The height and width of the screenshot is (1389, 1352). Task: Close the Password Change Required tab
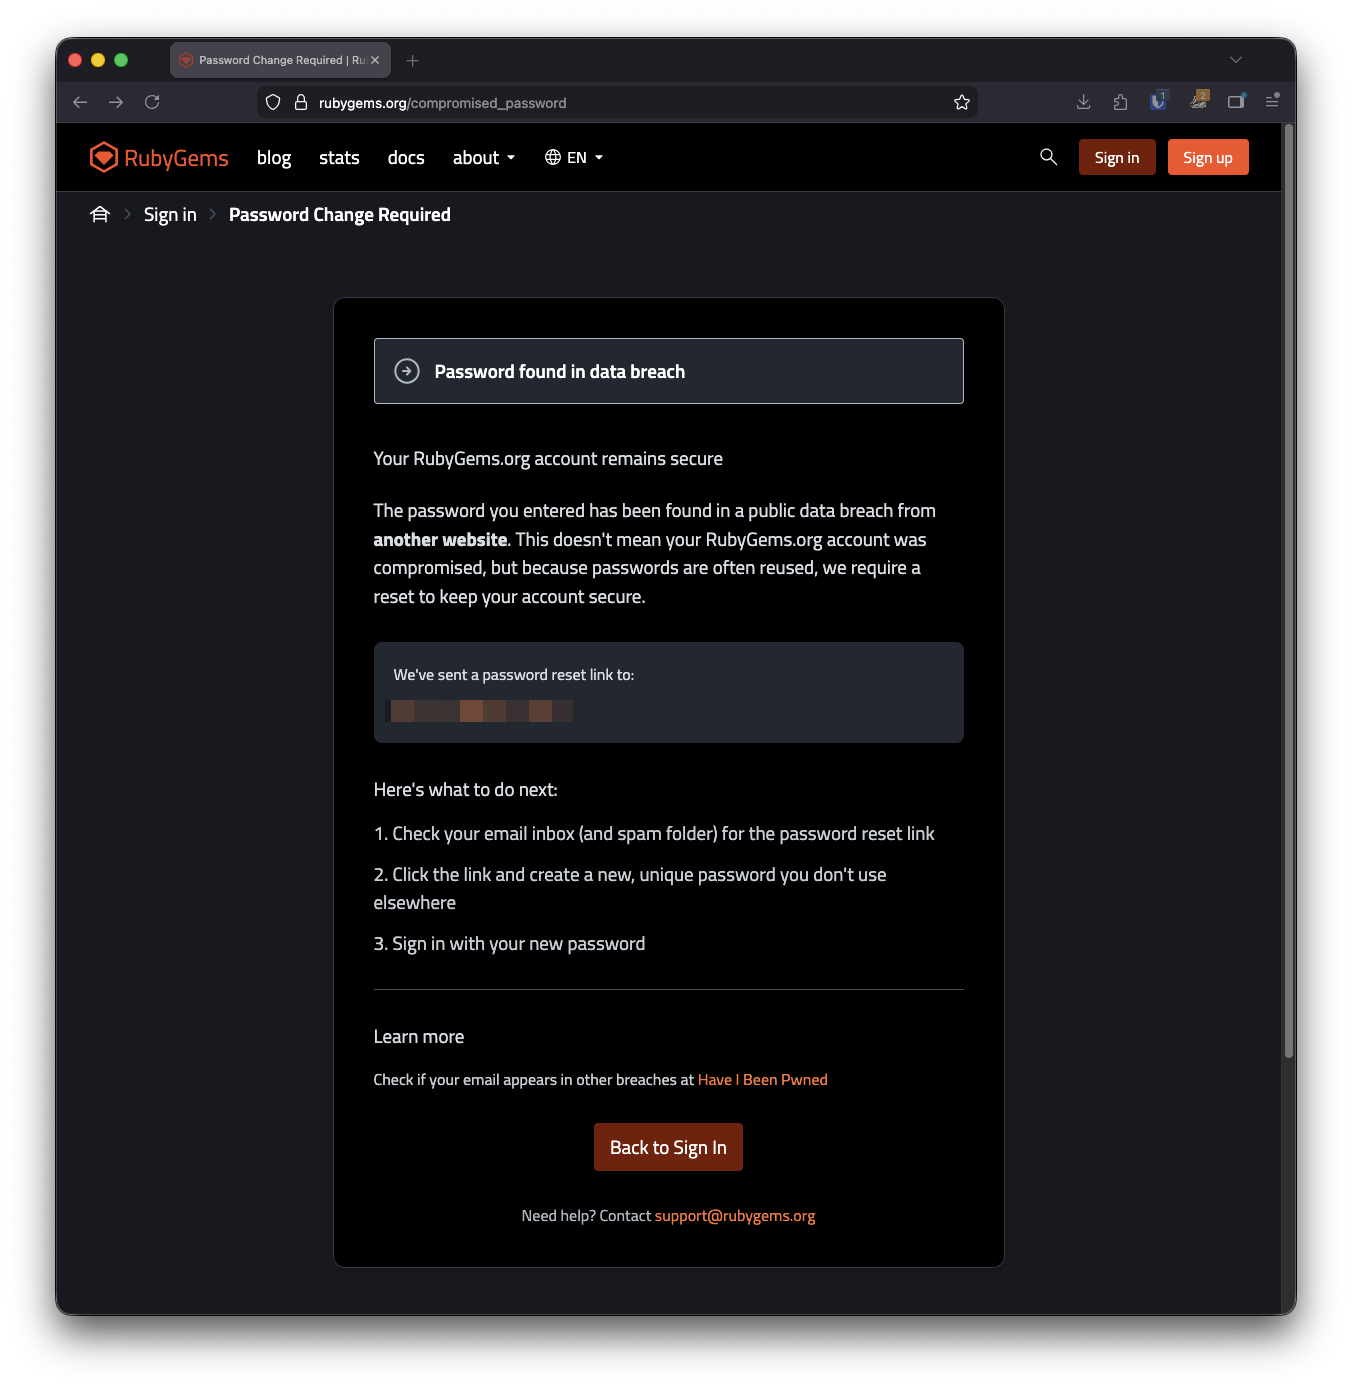[375, 60]
